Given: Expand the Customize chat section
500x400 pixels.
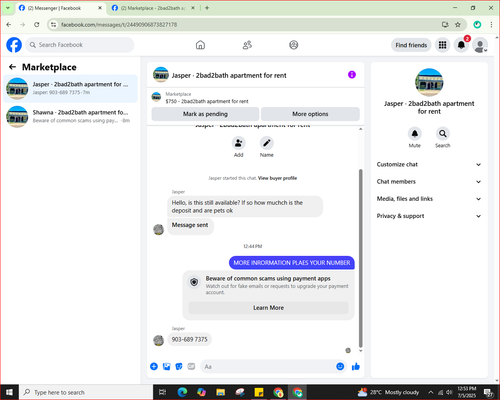Looking at the screenshot, I should tap(429, 164).
